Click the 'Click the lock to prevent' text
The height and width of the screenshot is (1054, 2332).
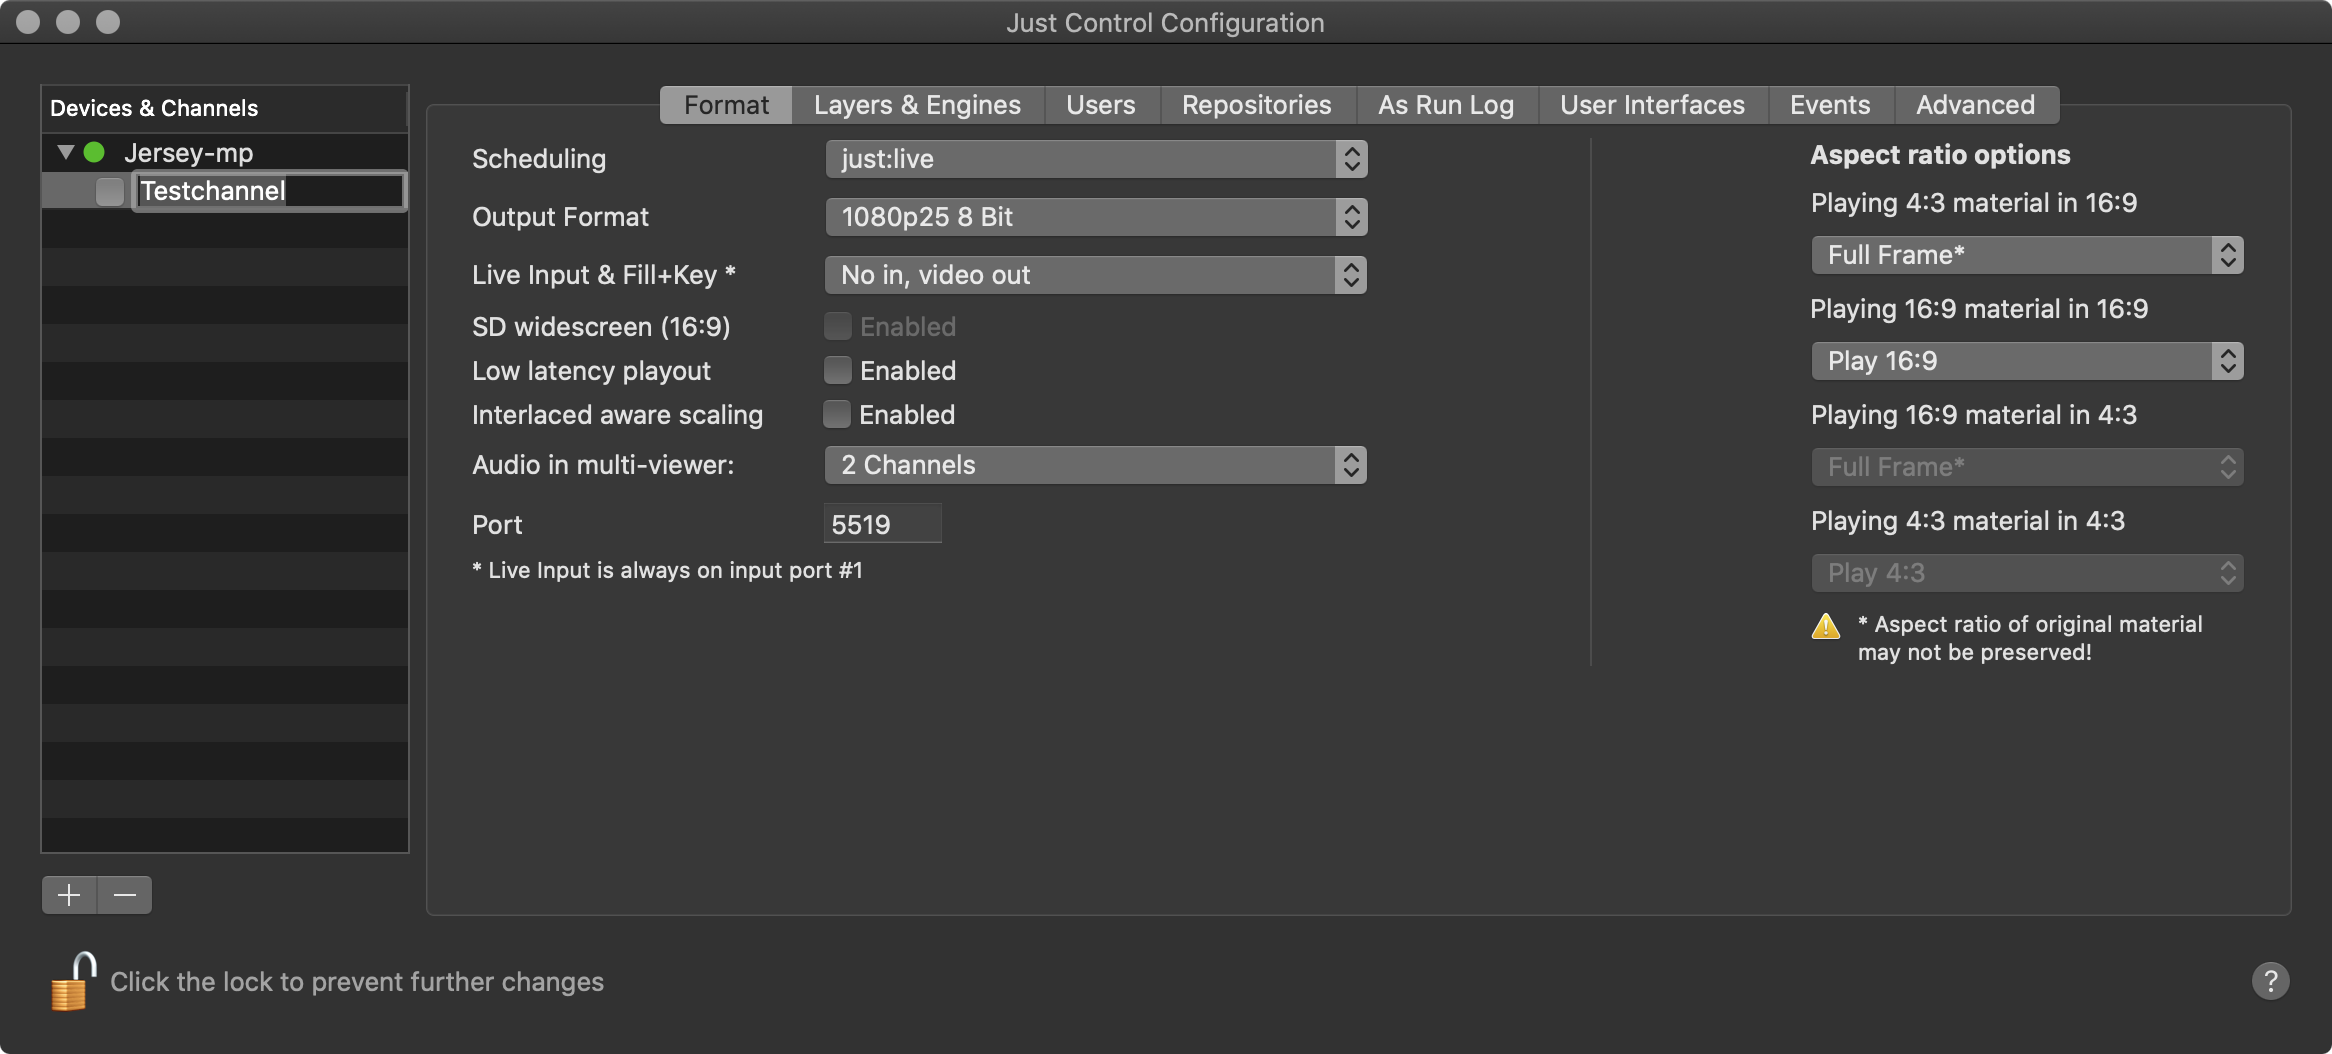click(357, 982)
